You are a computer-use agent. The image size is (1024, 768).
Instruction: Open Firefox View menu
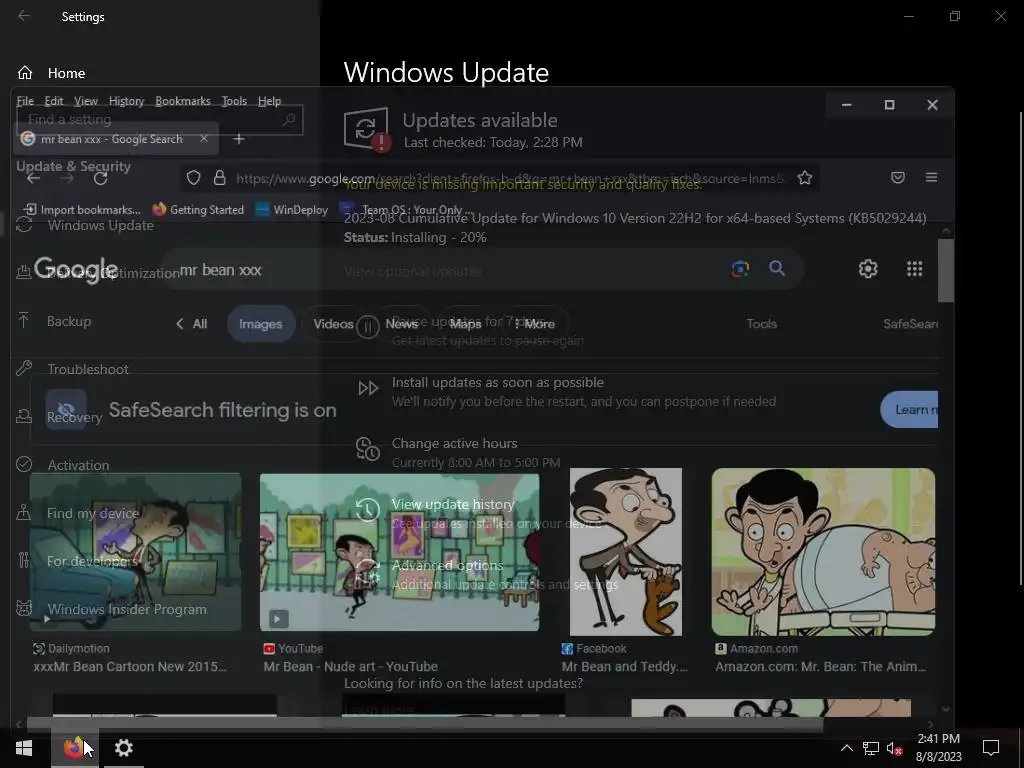[x=86, y=101]
